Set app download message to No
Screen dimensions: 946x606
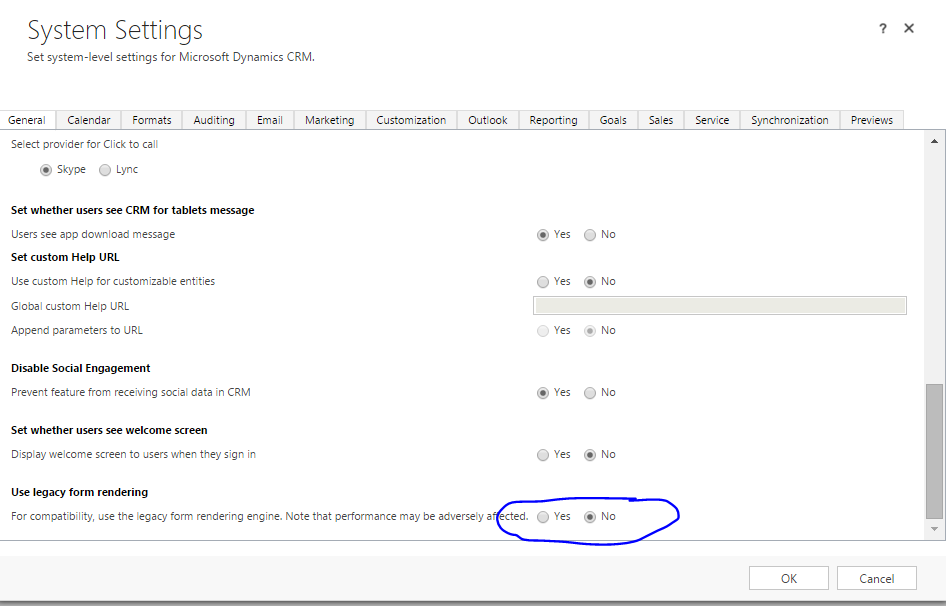(x=590, y=235)
